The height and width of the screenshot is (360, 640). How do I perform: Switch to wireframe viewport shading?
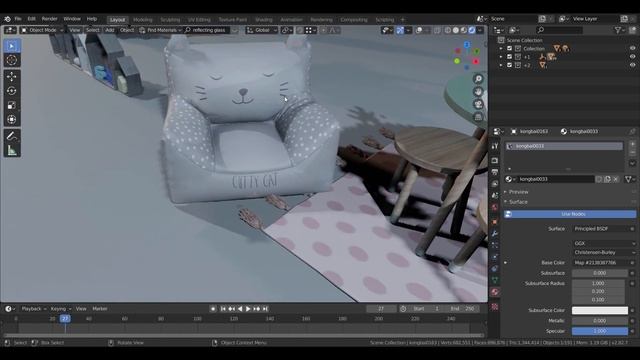[x=448, y=30]
